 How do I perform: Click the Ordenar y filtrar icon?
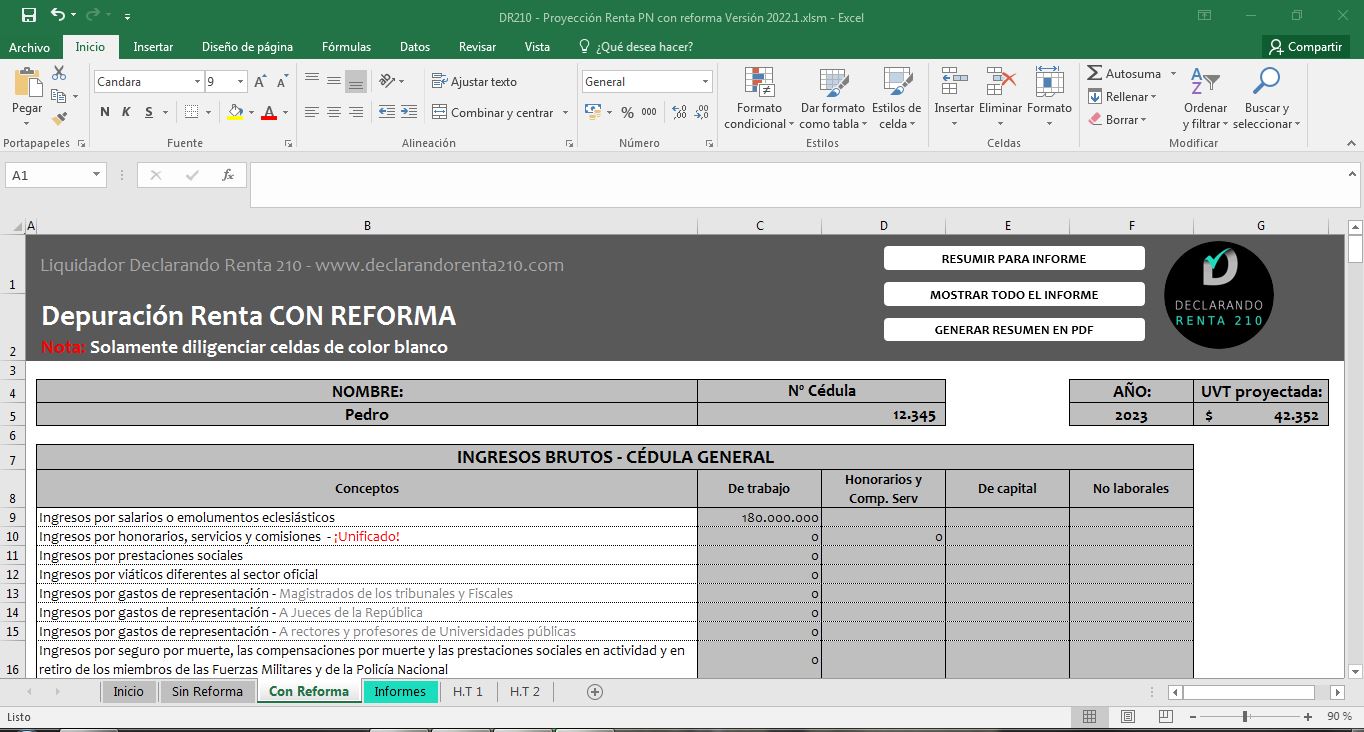(x=1205, y=82)
